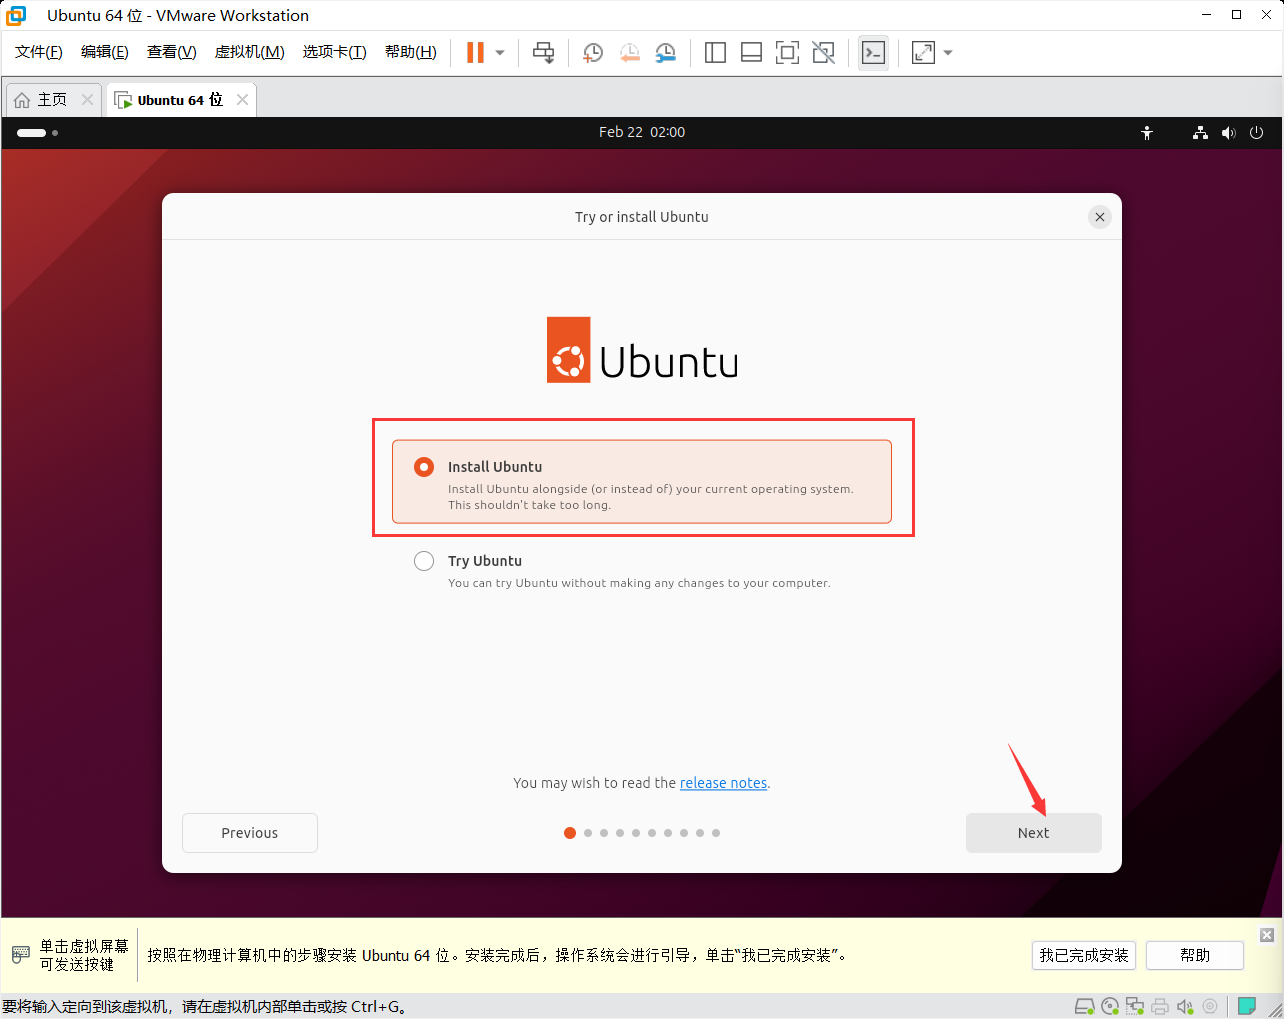Toggle the library sidebar panel
This screenshot has width=1284, height=1019.
[715, 53]
